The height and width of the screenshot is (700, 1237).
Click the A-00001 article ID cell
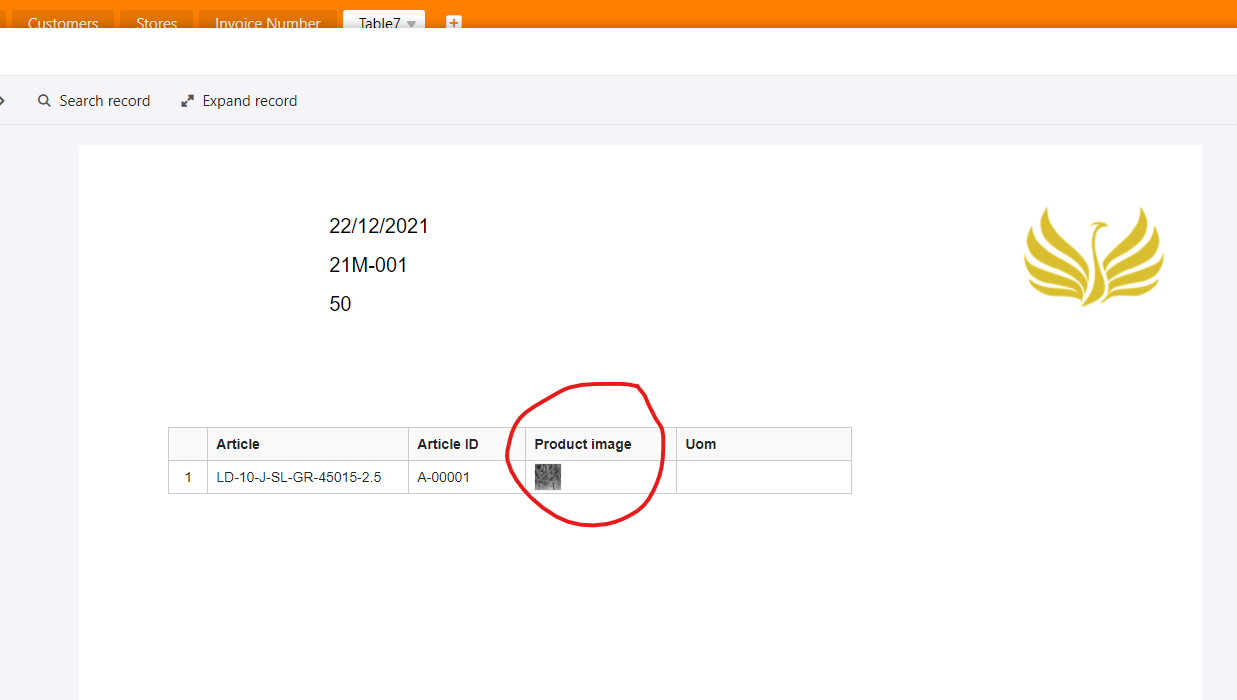[443, 477]
